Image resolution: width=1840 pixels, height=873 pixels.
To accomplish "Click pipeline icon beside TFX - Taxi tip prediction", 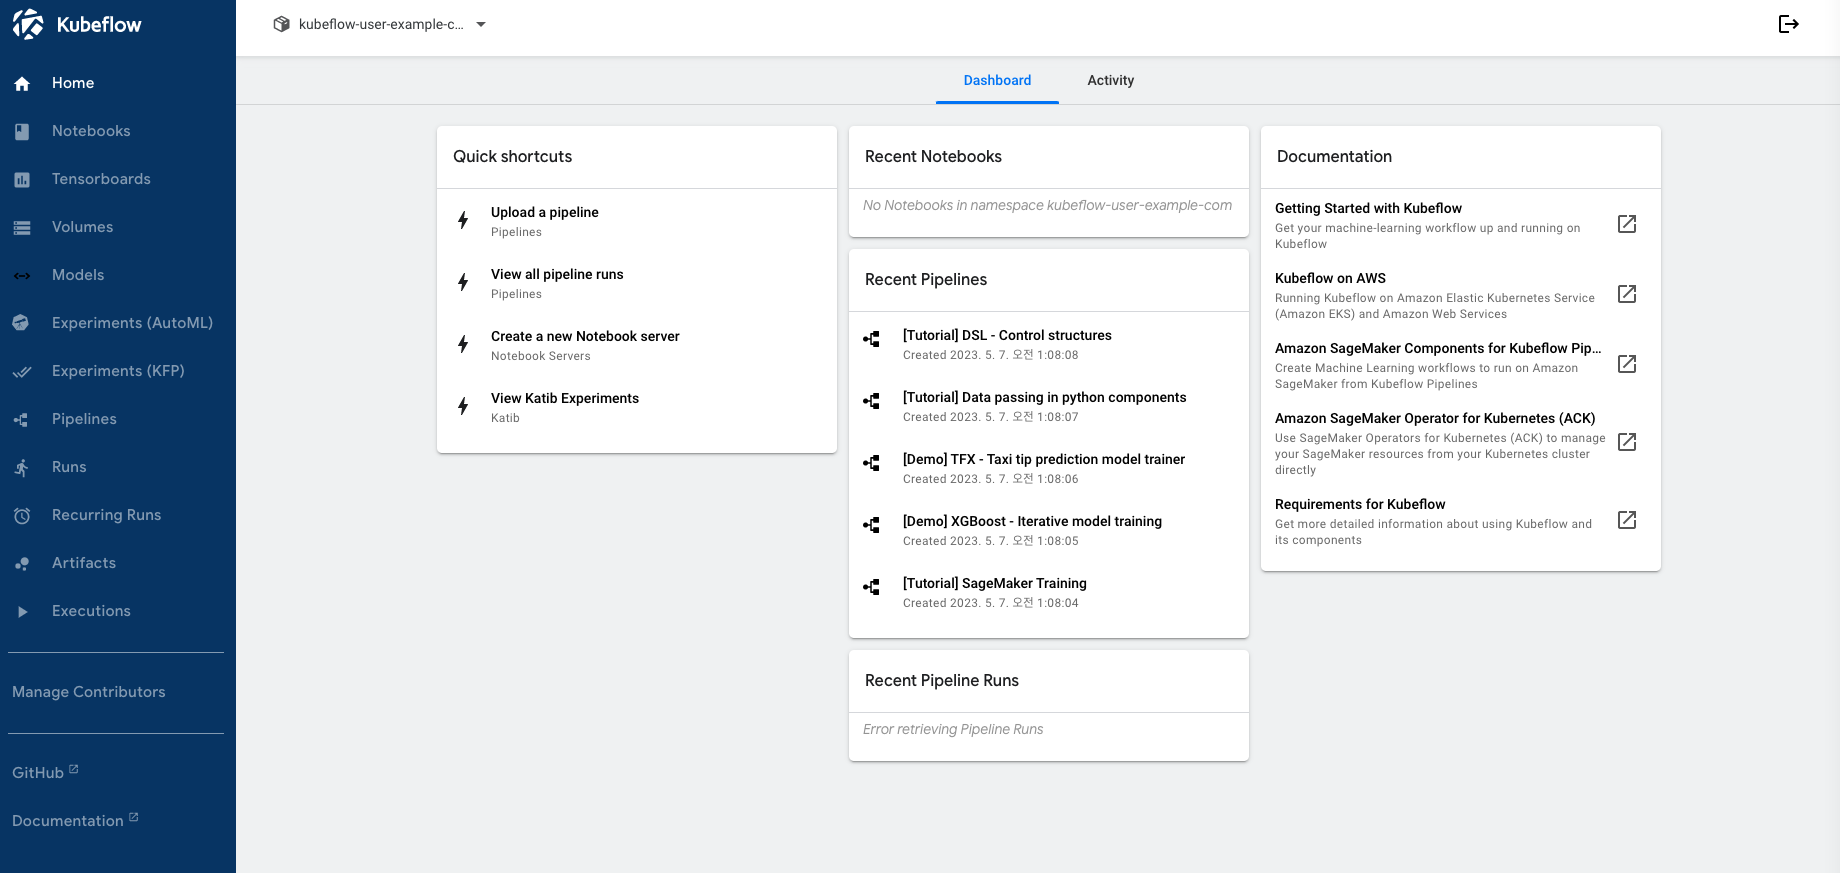I will (x=872, y=463).
